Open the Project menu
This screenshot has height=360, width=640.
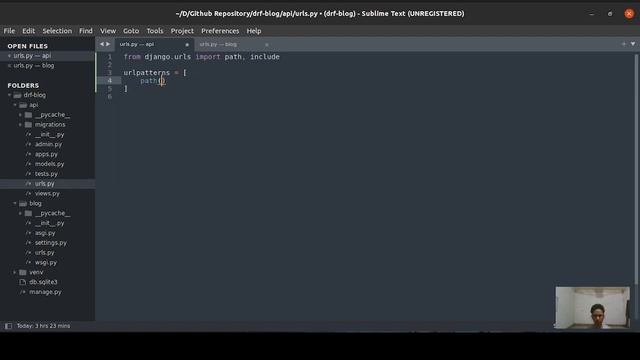[182, 31]
